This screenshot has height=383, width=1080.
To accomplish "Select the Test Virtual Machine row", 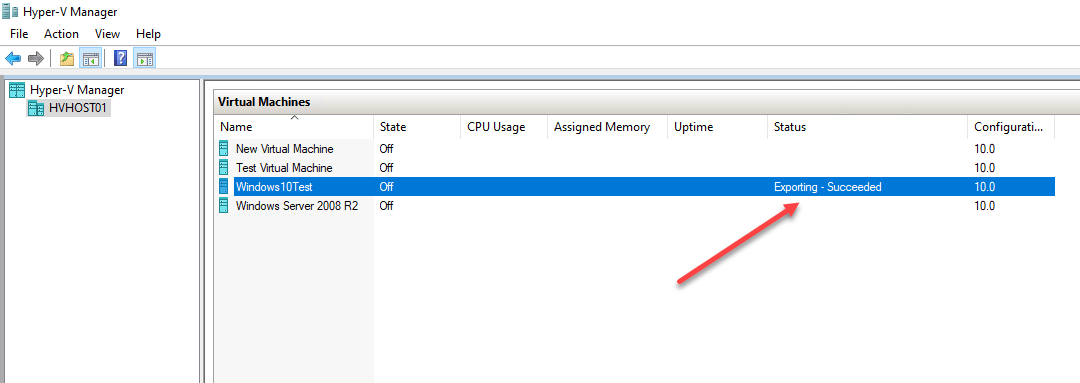I will (x=634, y=167).
